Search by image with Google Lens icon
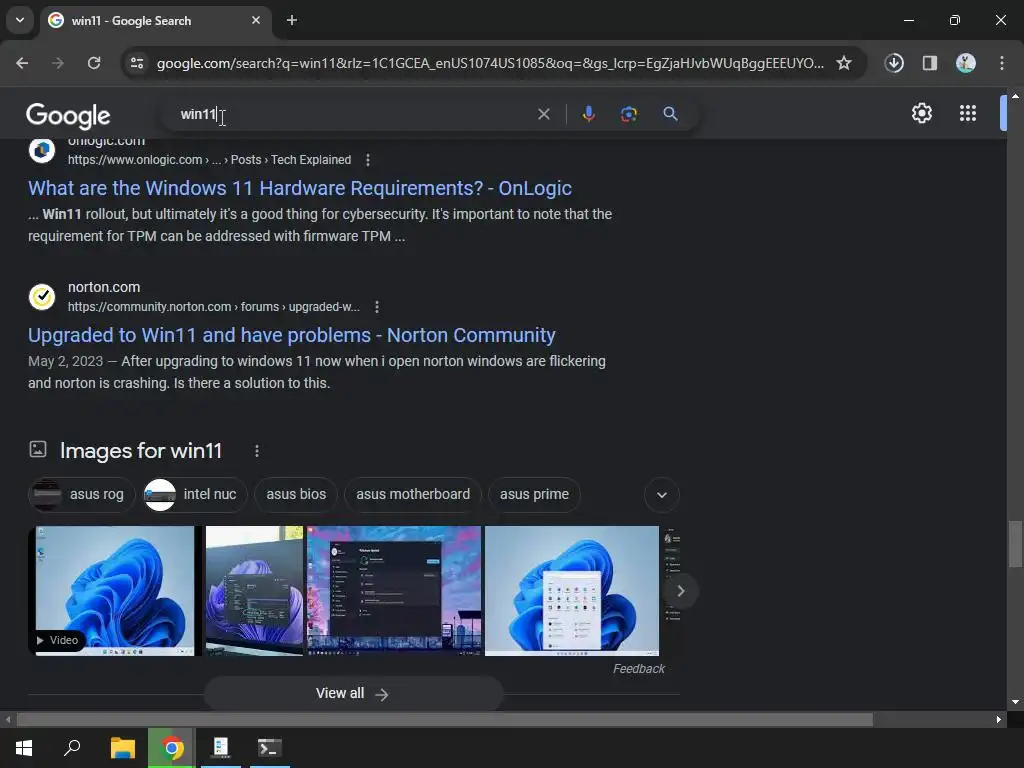The height and width of the screenshot is (768, 1024). pyautogui.click(x=629, y=114)
